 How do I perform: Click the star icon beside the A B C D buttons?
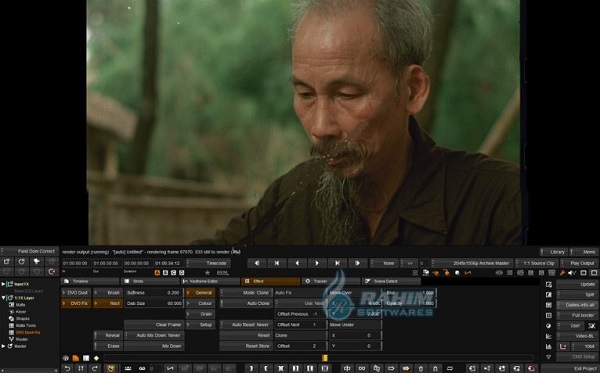(x=207, y=273)
